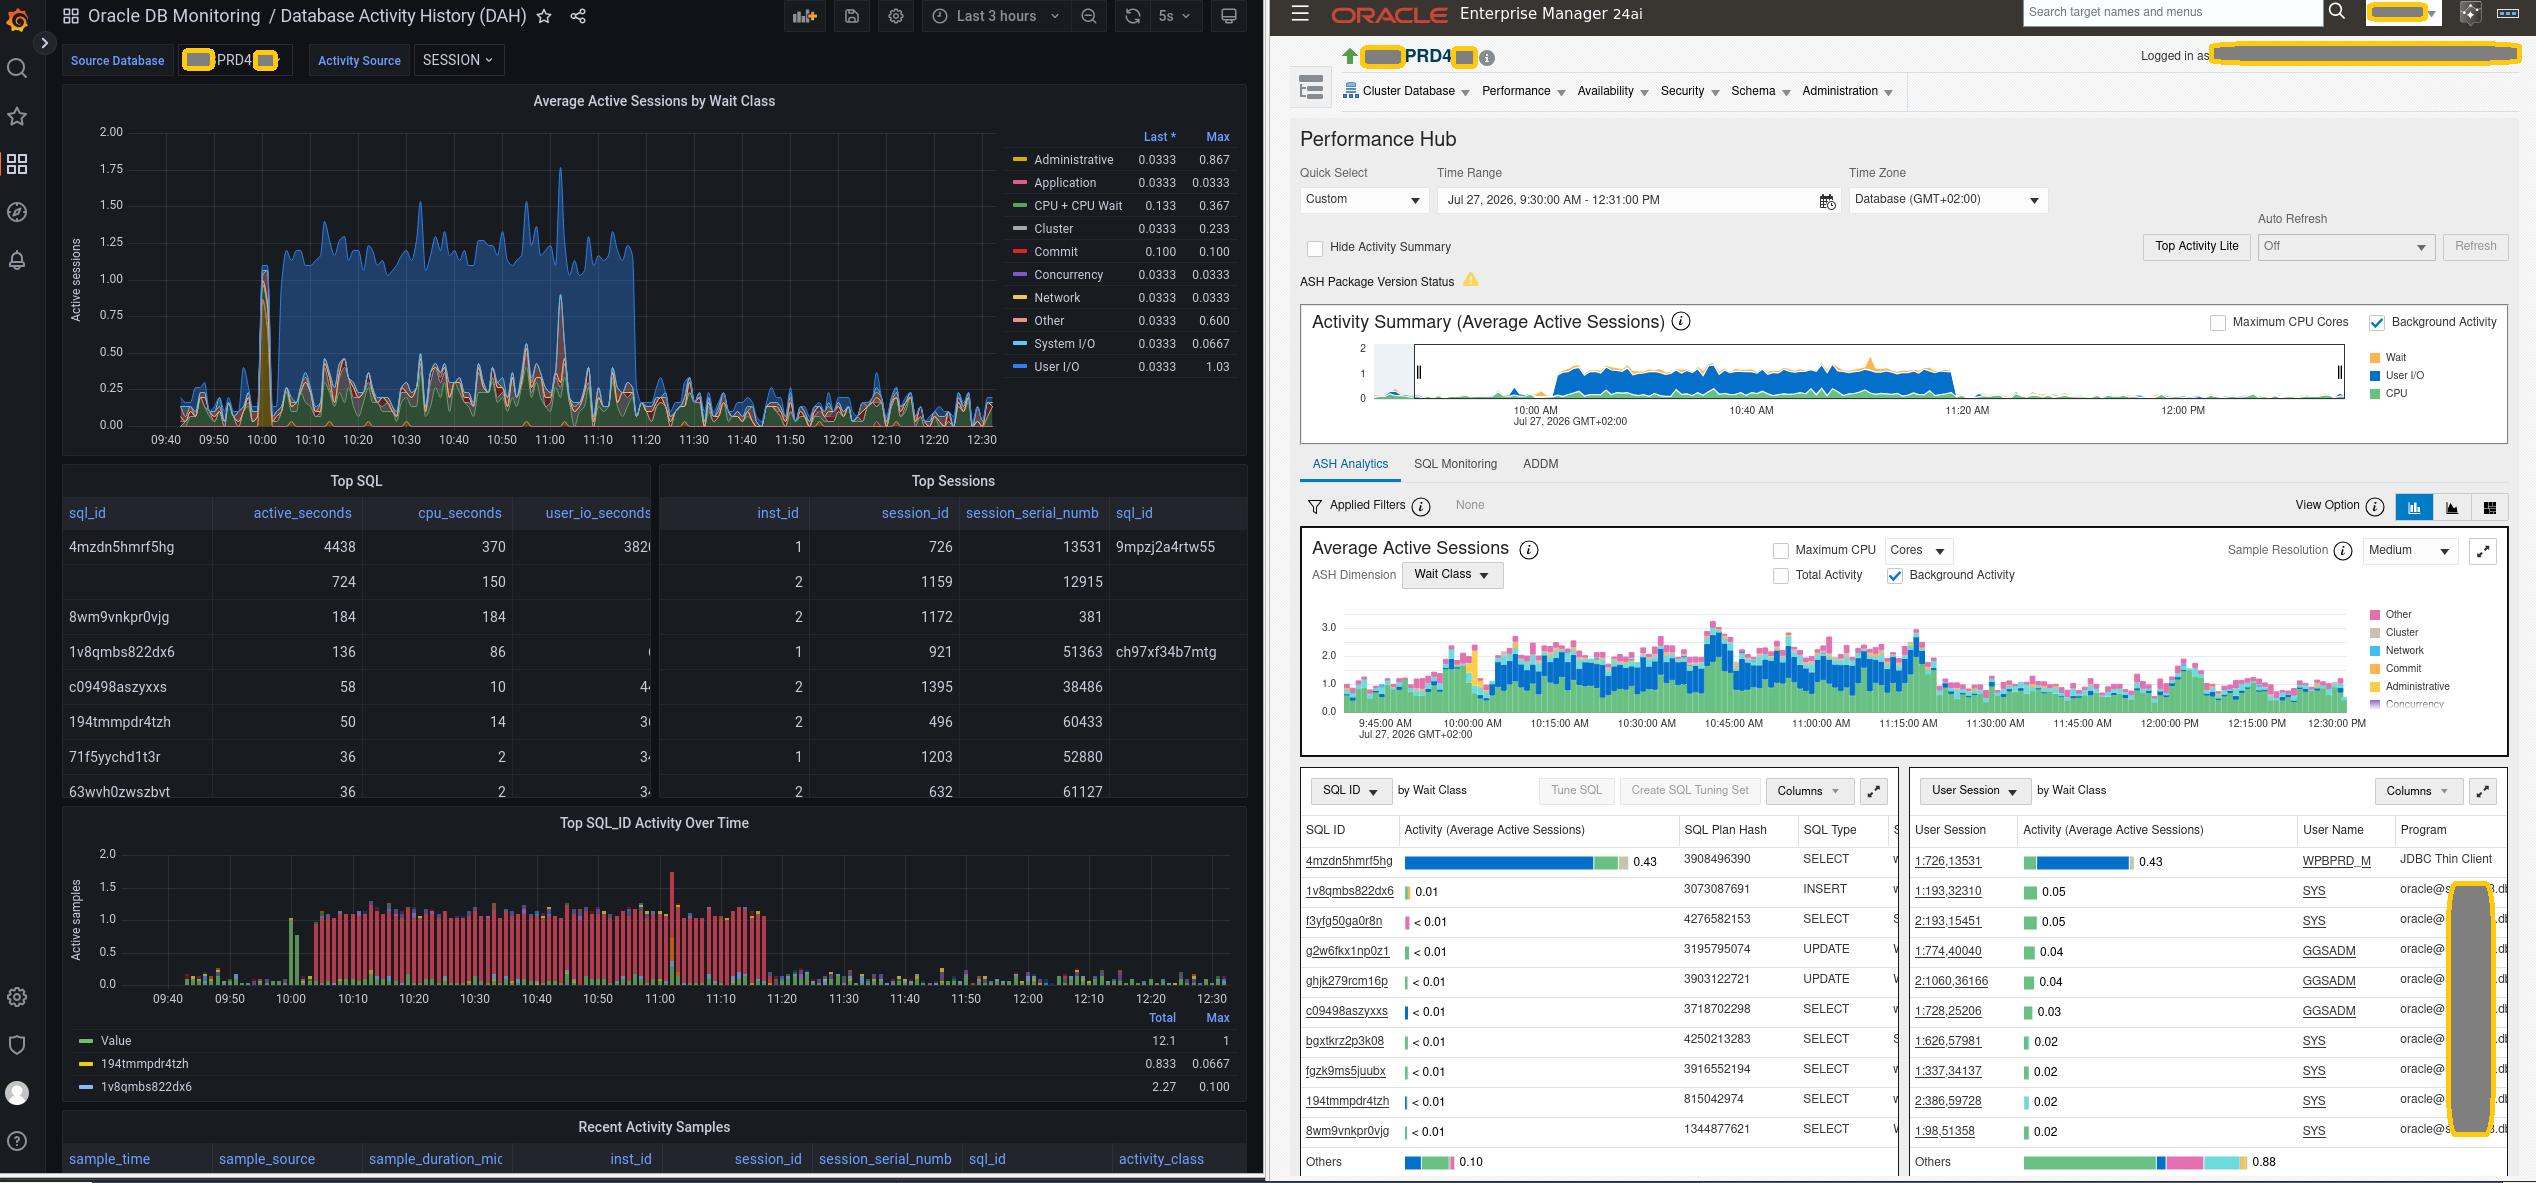Viewport: 2536px width, 1183px height.
Task: Refresh the Grafana dashboard
Action: pos(1132,16)
